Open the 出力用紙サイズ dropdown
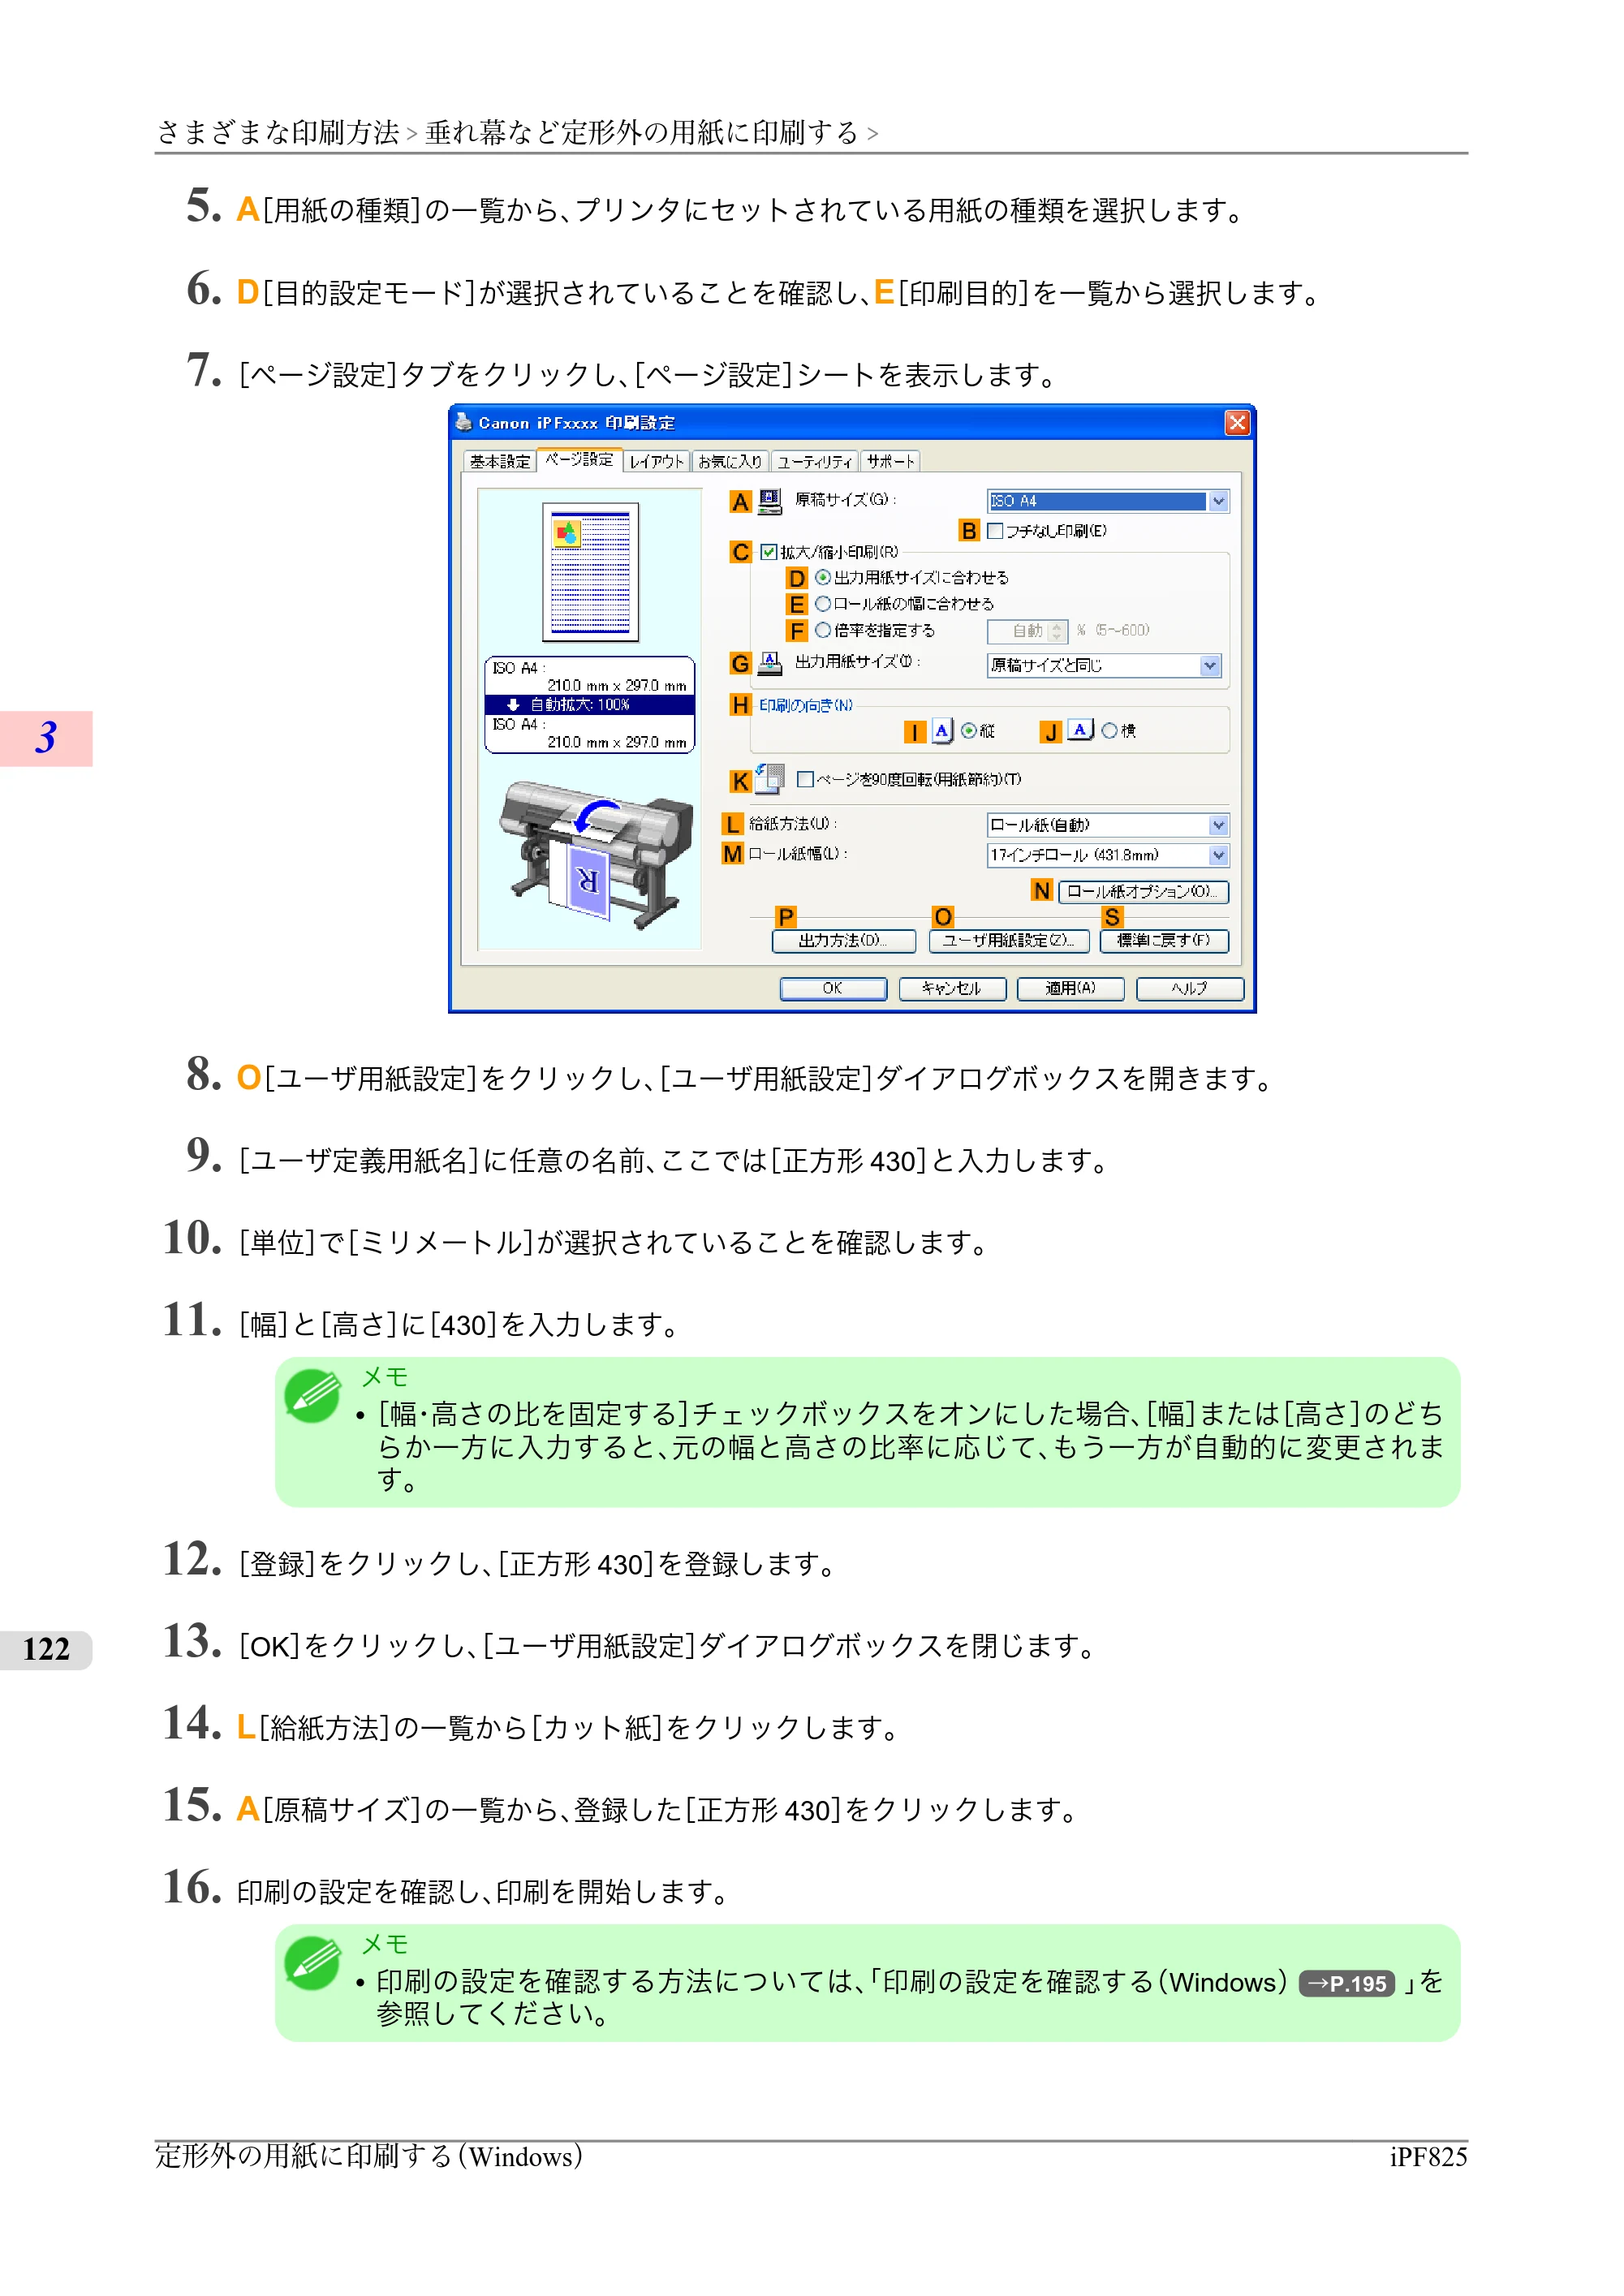Image resolution: width=1624 pixels, height=2296 pixels. (1104, 665)
